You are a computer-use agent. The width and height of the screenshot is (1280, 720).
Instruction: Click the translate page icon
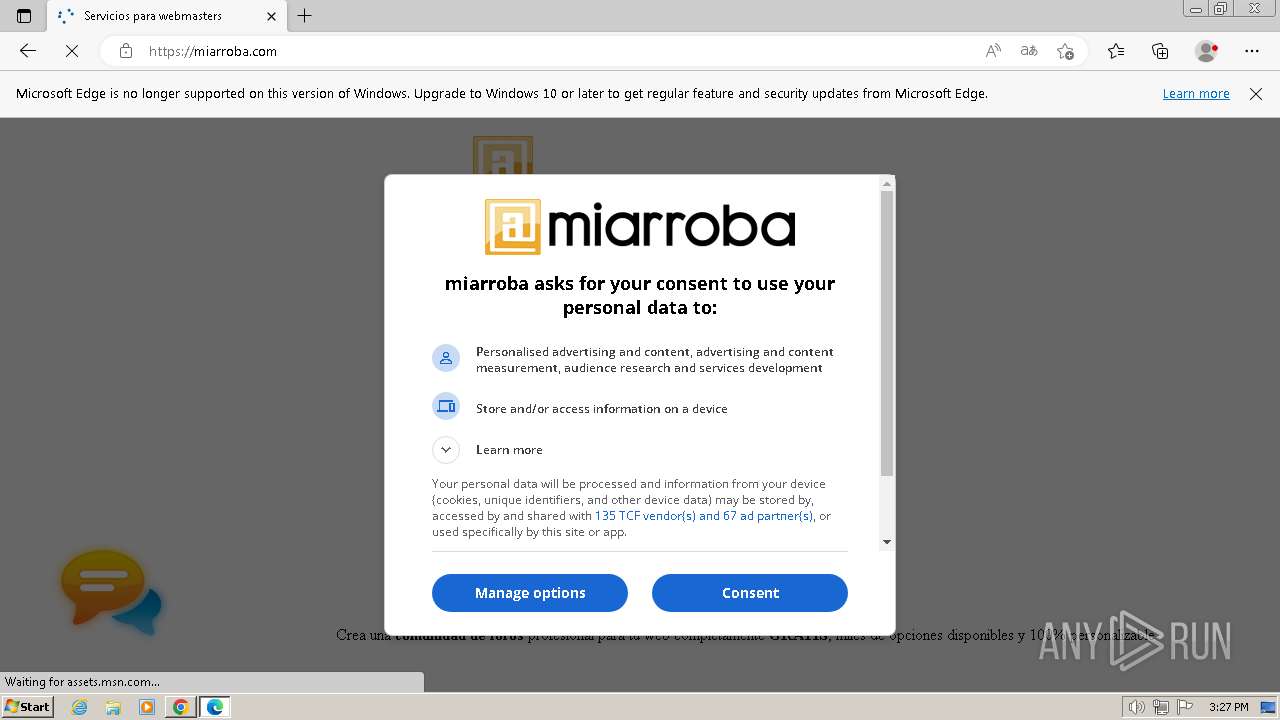pos(1029,51)
